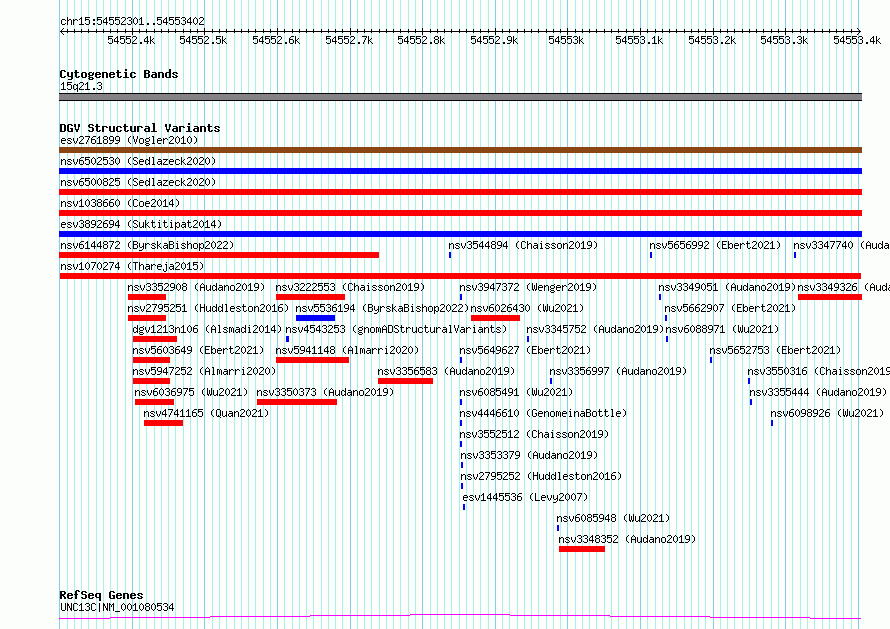Select nsv5656992 (Ebert2021) label
Image resolution: width=890 pixels, height=629 pixels.
tap(715, 245)
